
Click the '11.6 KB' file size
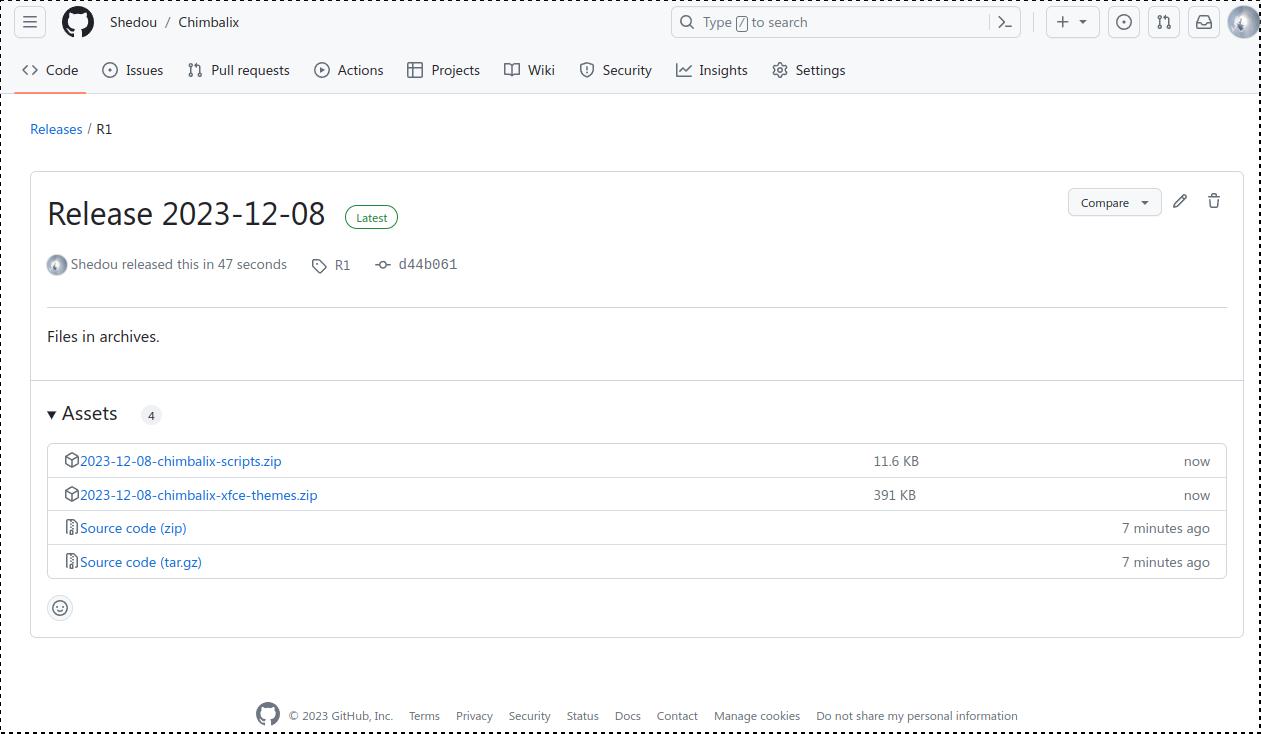click(896, 461)
